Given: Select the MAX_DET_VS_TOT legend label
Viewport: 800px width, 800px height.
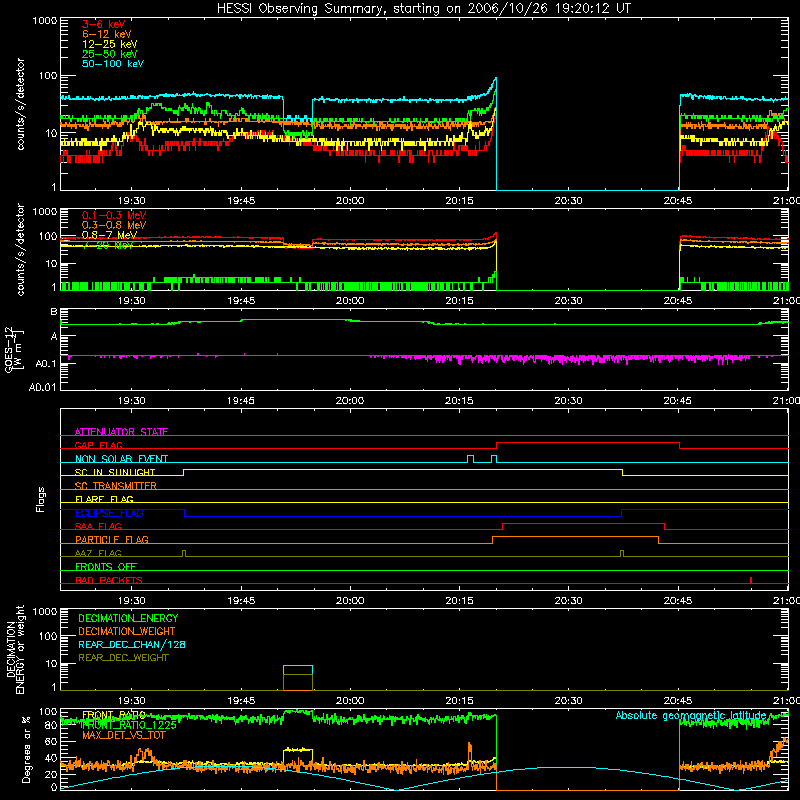Looking at the screenshot, I should tap(124, 735).
